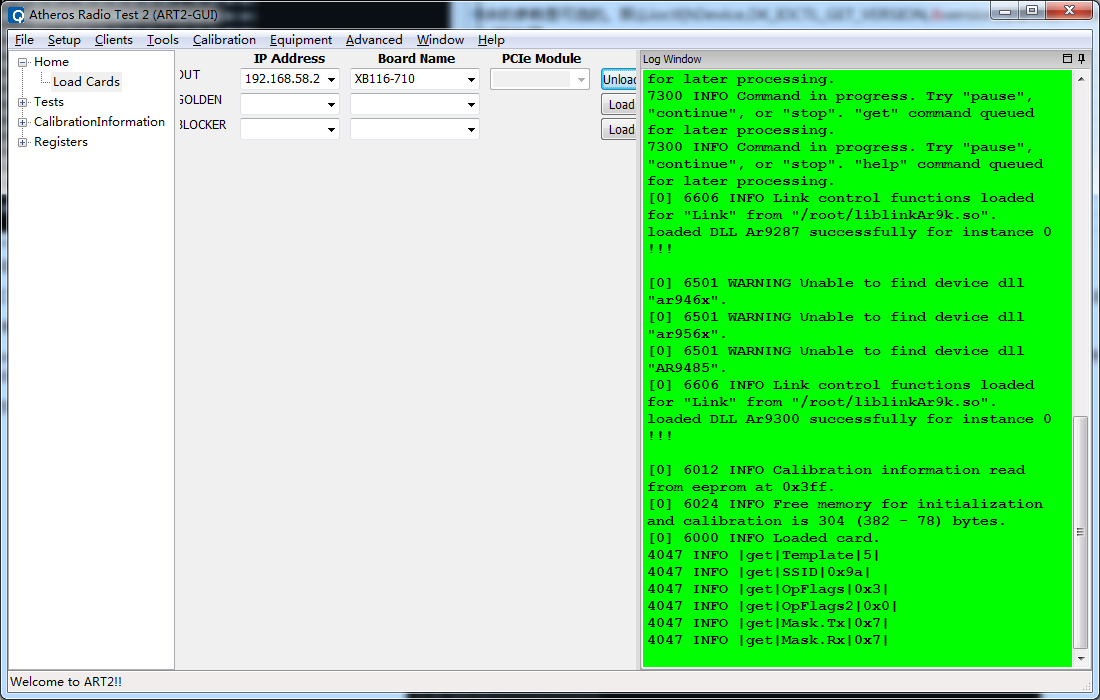Click the Log Window title text
Image resolution: width=1100 pixels, height=700 pixels.
672,60
